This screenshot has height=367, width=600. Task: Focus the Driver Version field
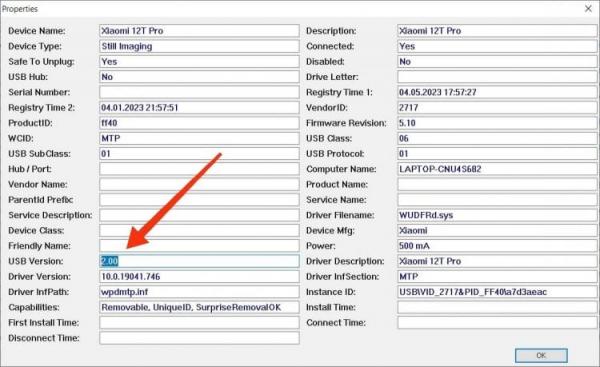pos(199,276)
